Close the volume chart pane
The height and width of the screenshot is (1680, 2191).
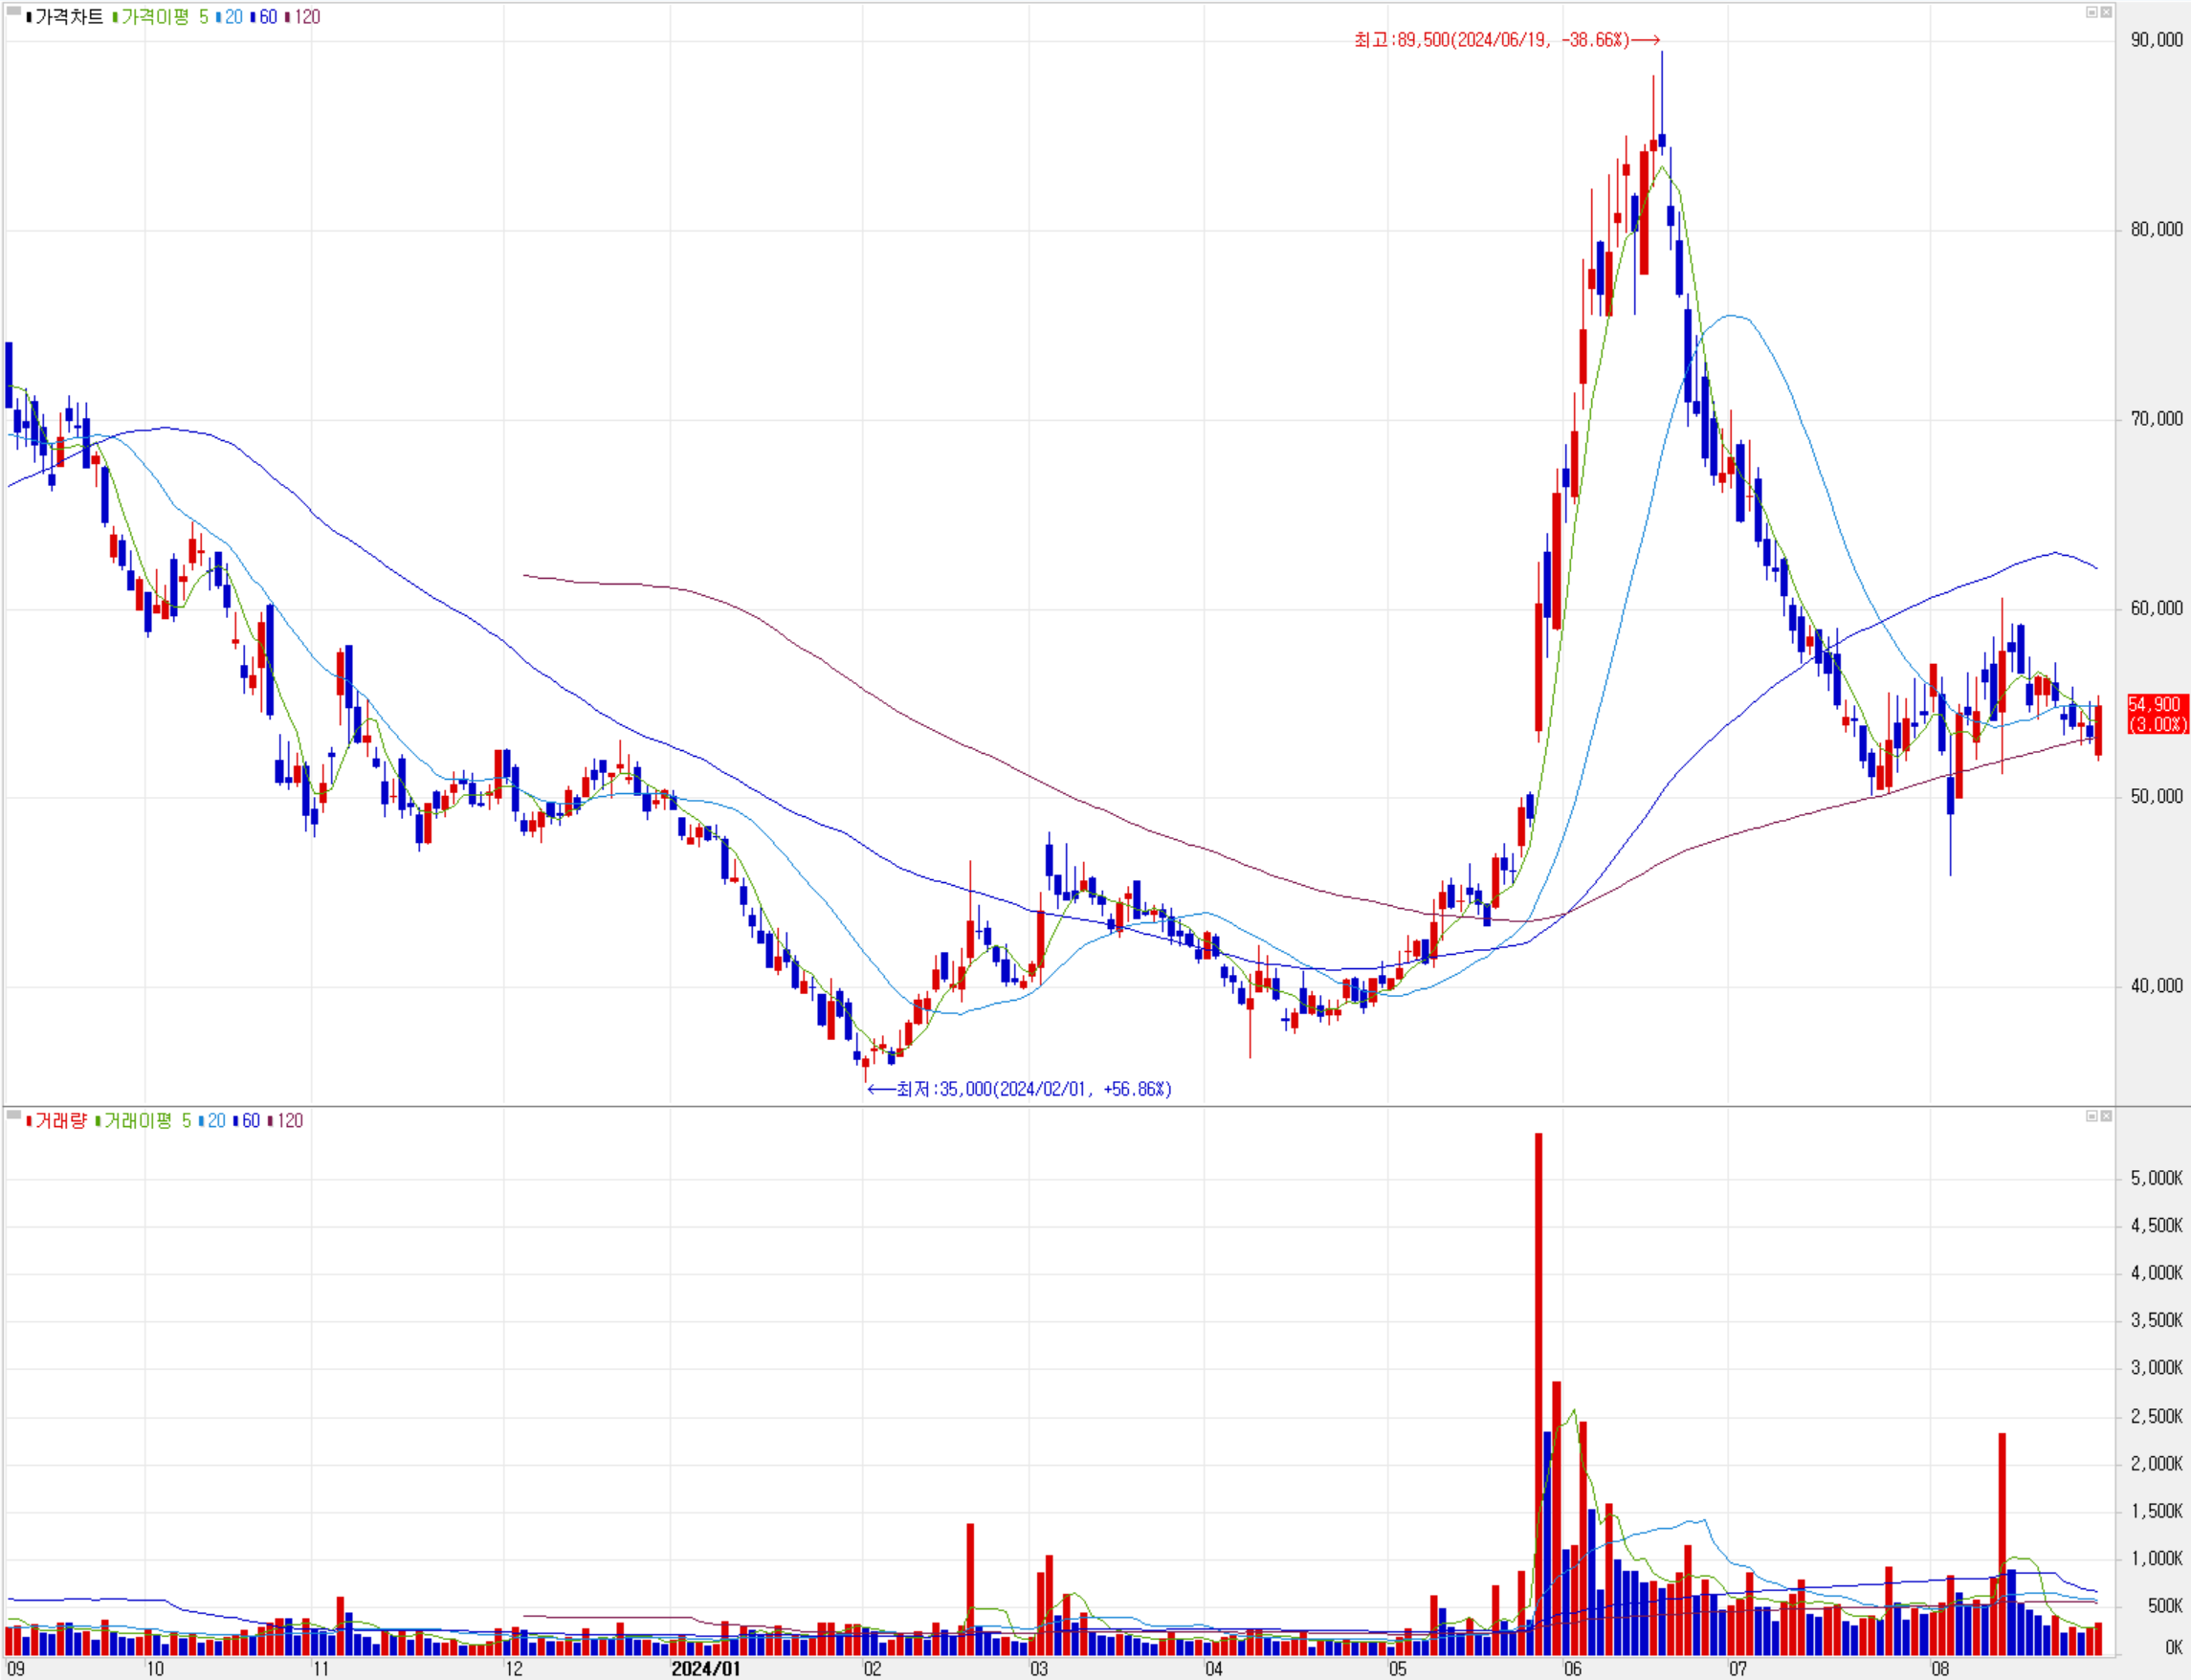pos(2106,1116)
